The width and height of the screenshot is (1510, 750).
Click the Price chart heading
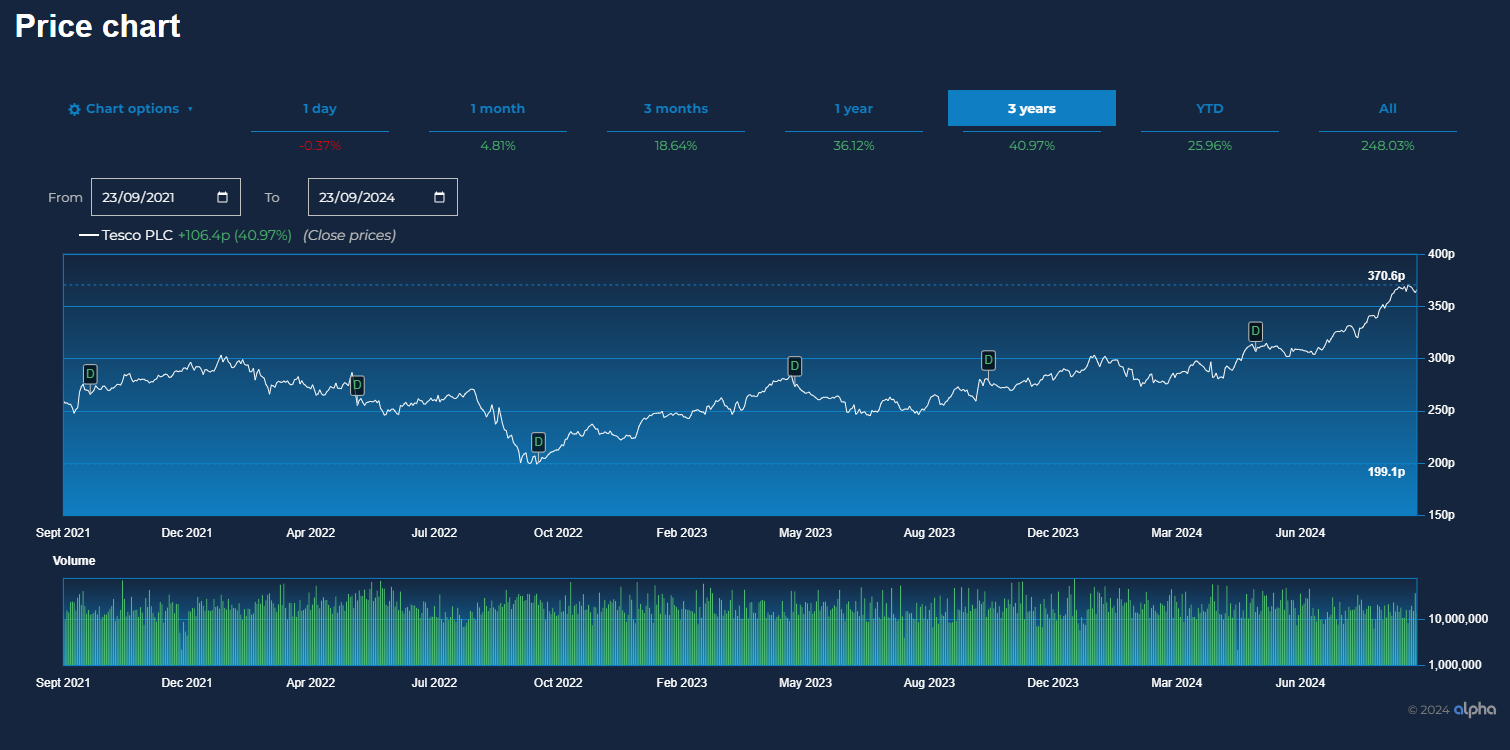click(x=98, y=26)
